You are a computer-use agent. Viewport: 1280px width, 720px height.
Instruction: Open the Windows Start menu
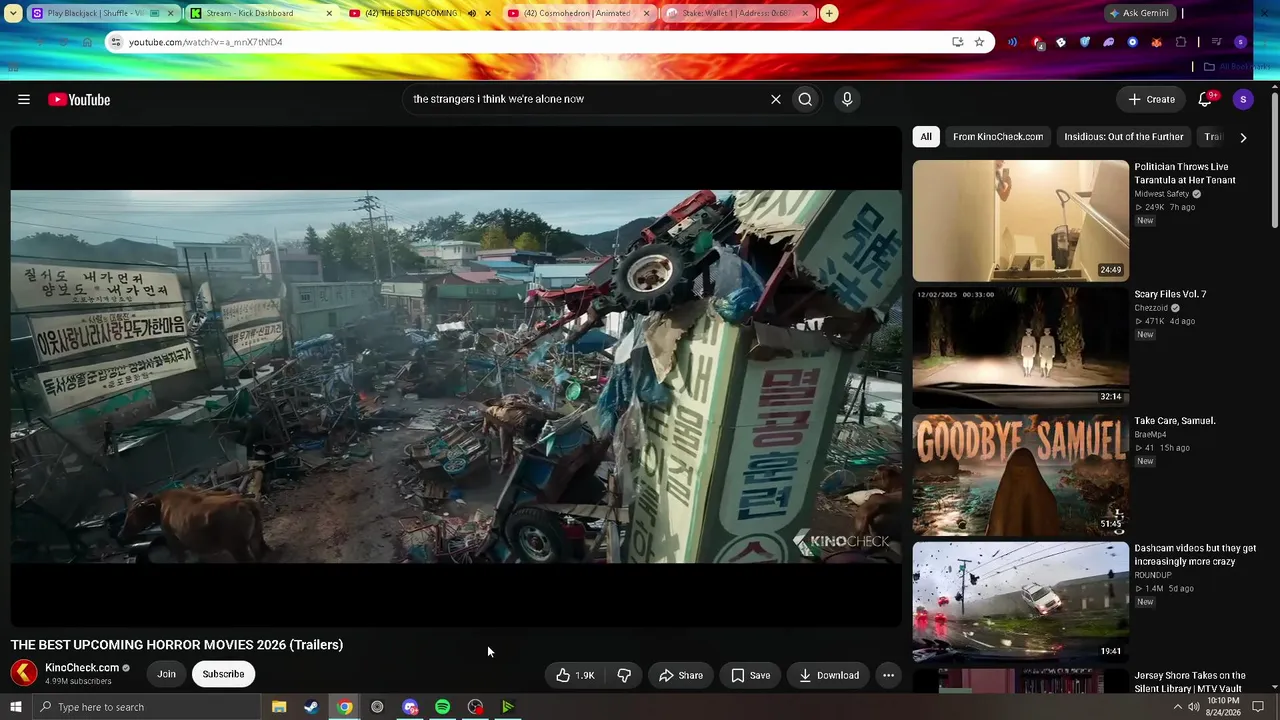[16, 707]
